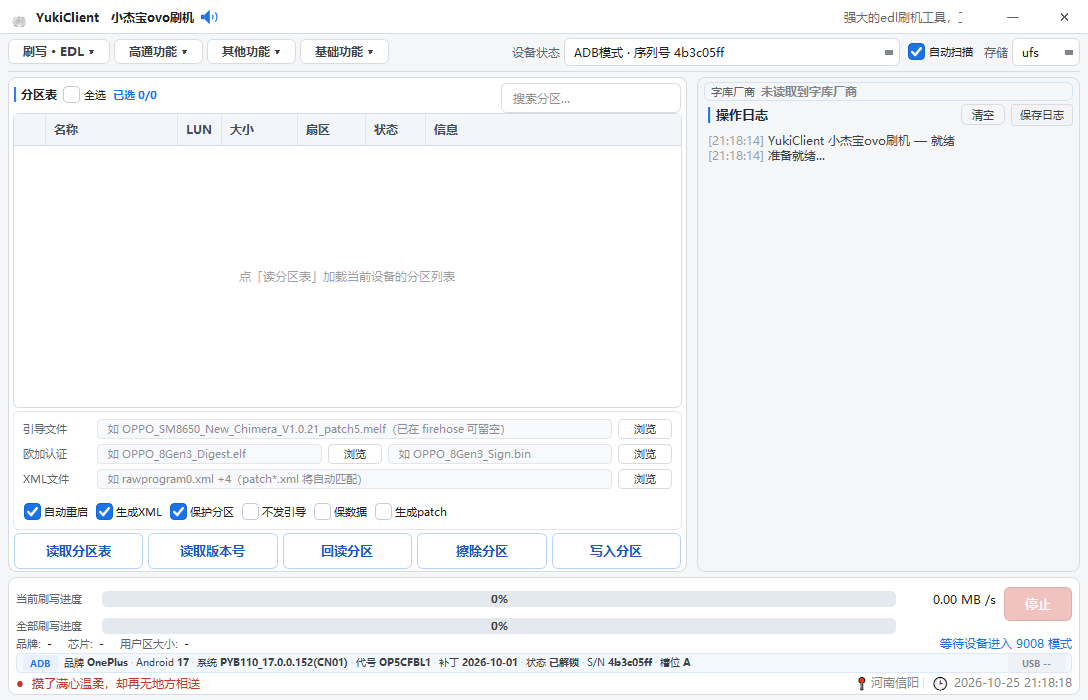Click the clock icon in status bar
The image size is (1088, 700).
[x=940, y=684]
